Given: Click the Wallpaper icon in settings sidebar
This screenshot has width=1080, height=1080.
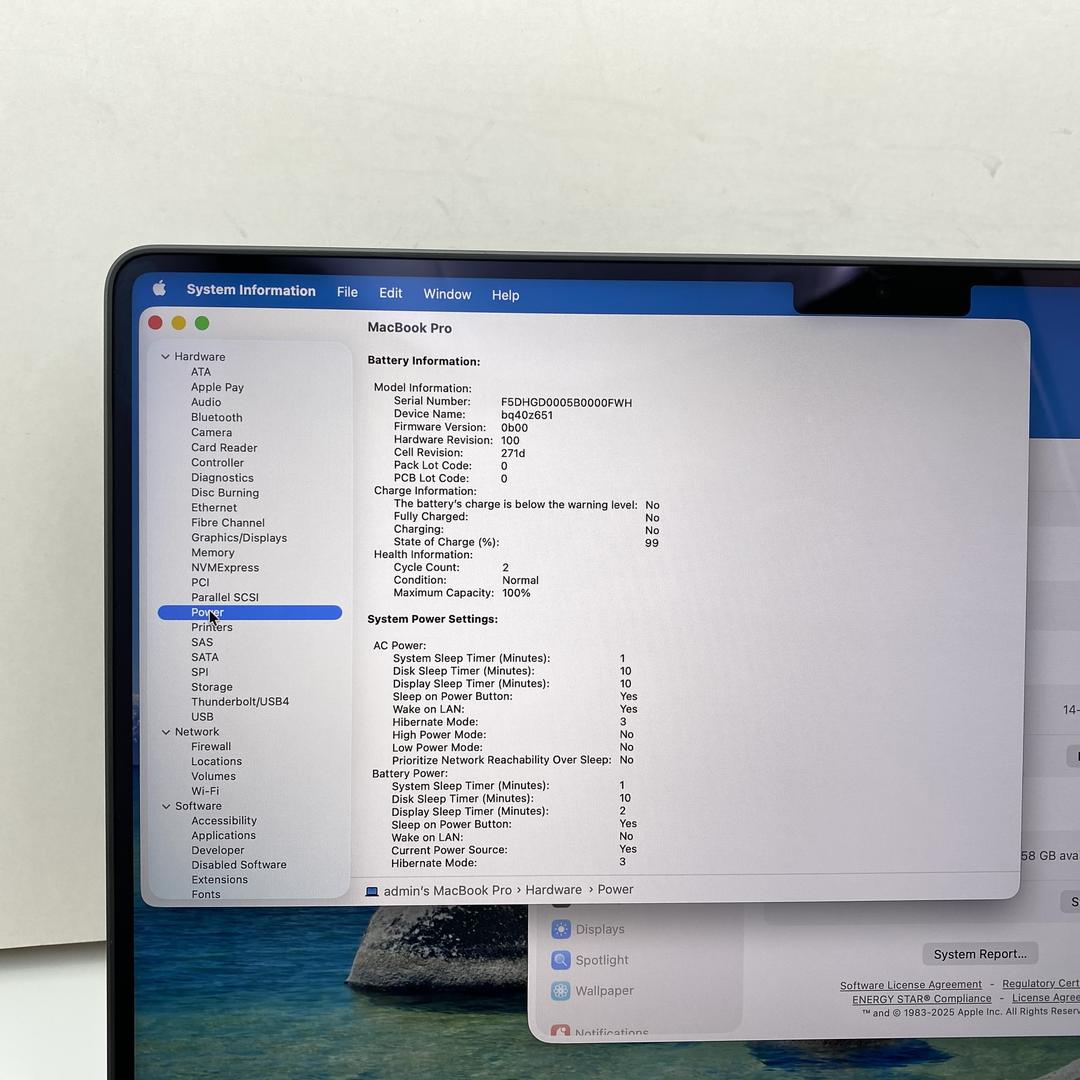Looking at the screenshot, I should coord(561,991).
